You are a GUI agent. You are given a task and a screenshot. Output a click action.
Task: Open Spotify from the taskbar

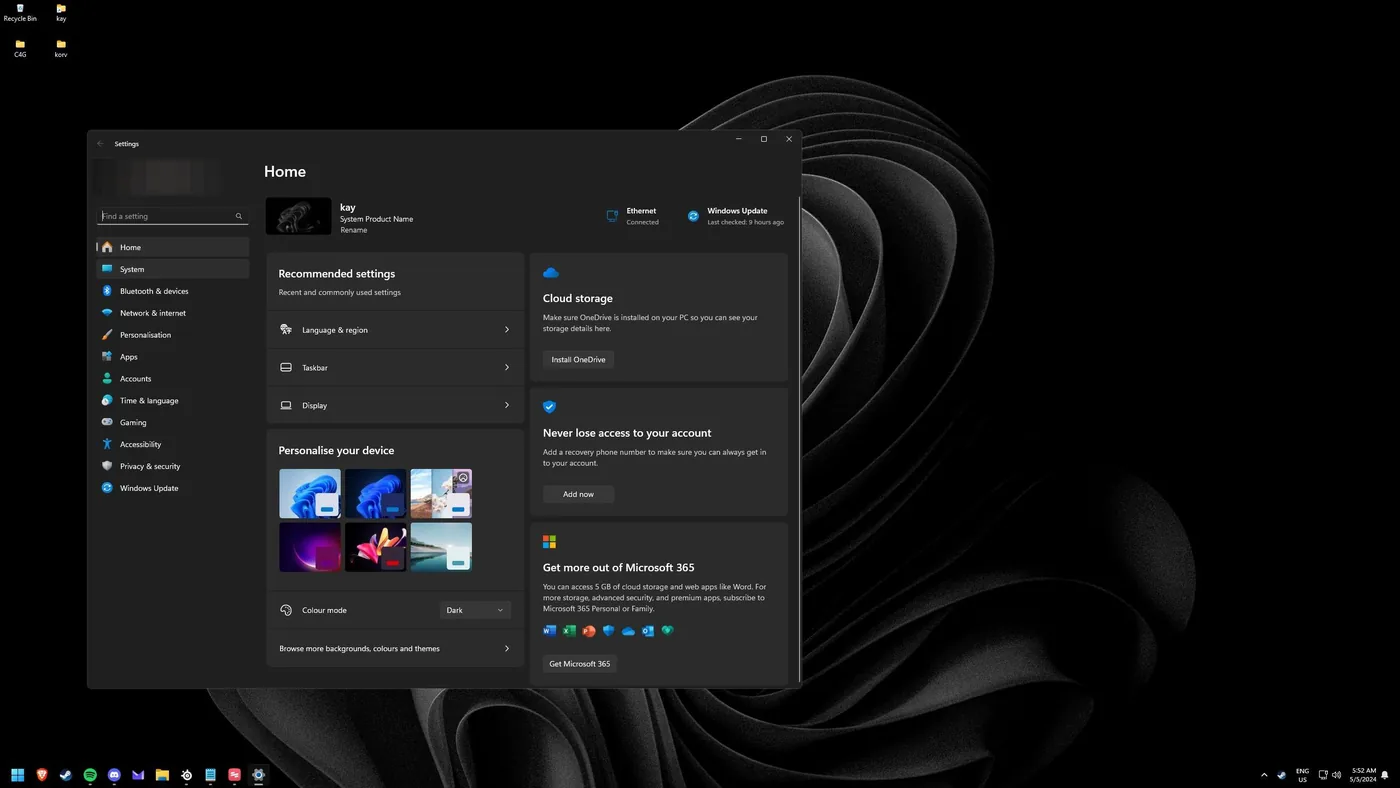pos(90,775)
